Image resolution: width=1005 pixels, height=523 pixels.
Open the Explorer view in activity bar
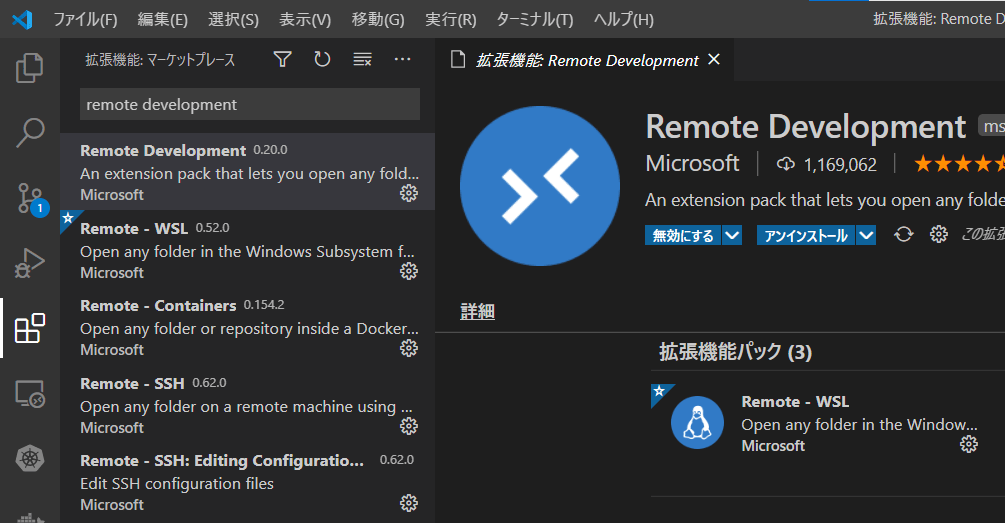point(29,68)
